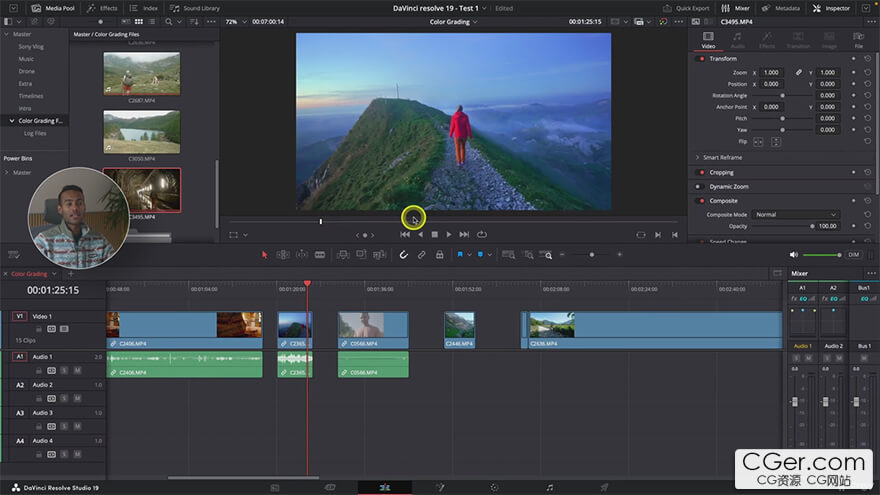Click the Quick Export button
The image size is (880, 495).
click(686, 8)
